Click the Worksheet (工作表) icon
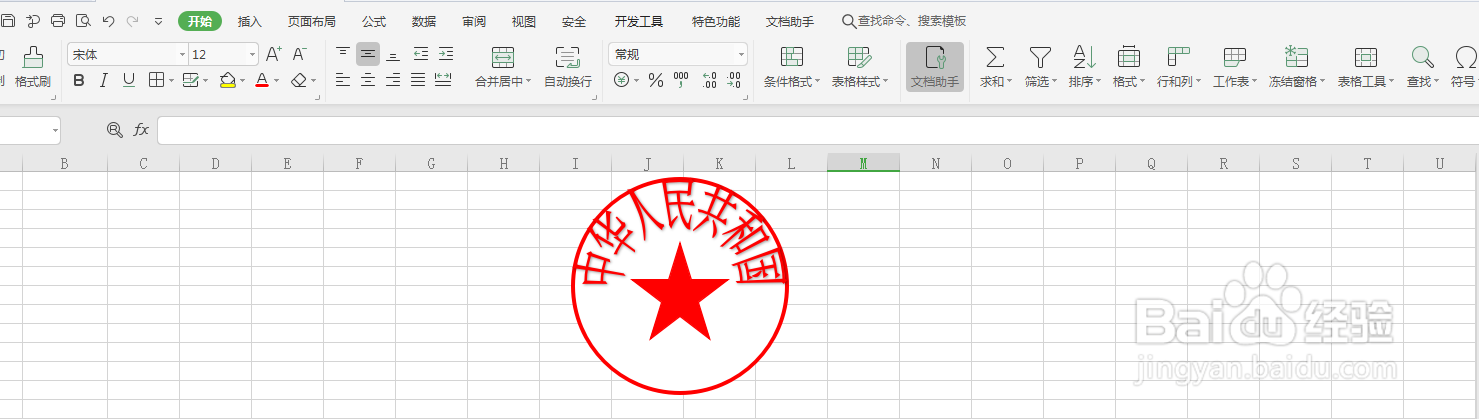The width and height of the screenshot is (1479, 419). point(1235,57)
